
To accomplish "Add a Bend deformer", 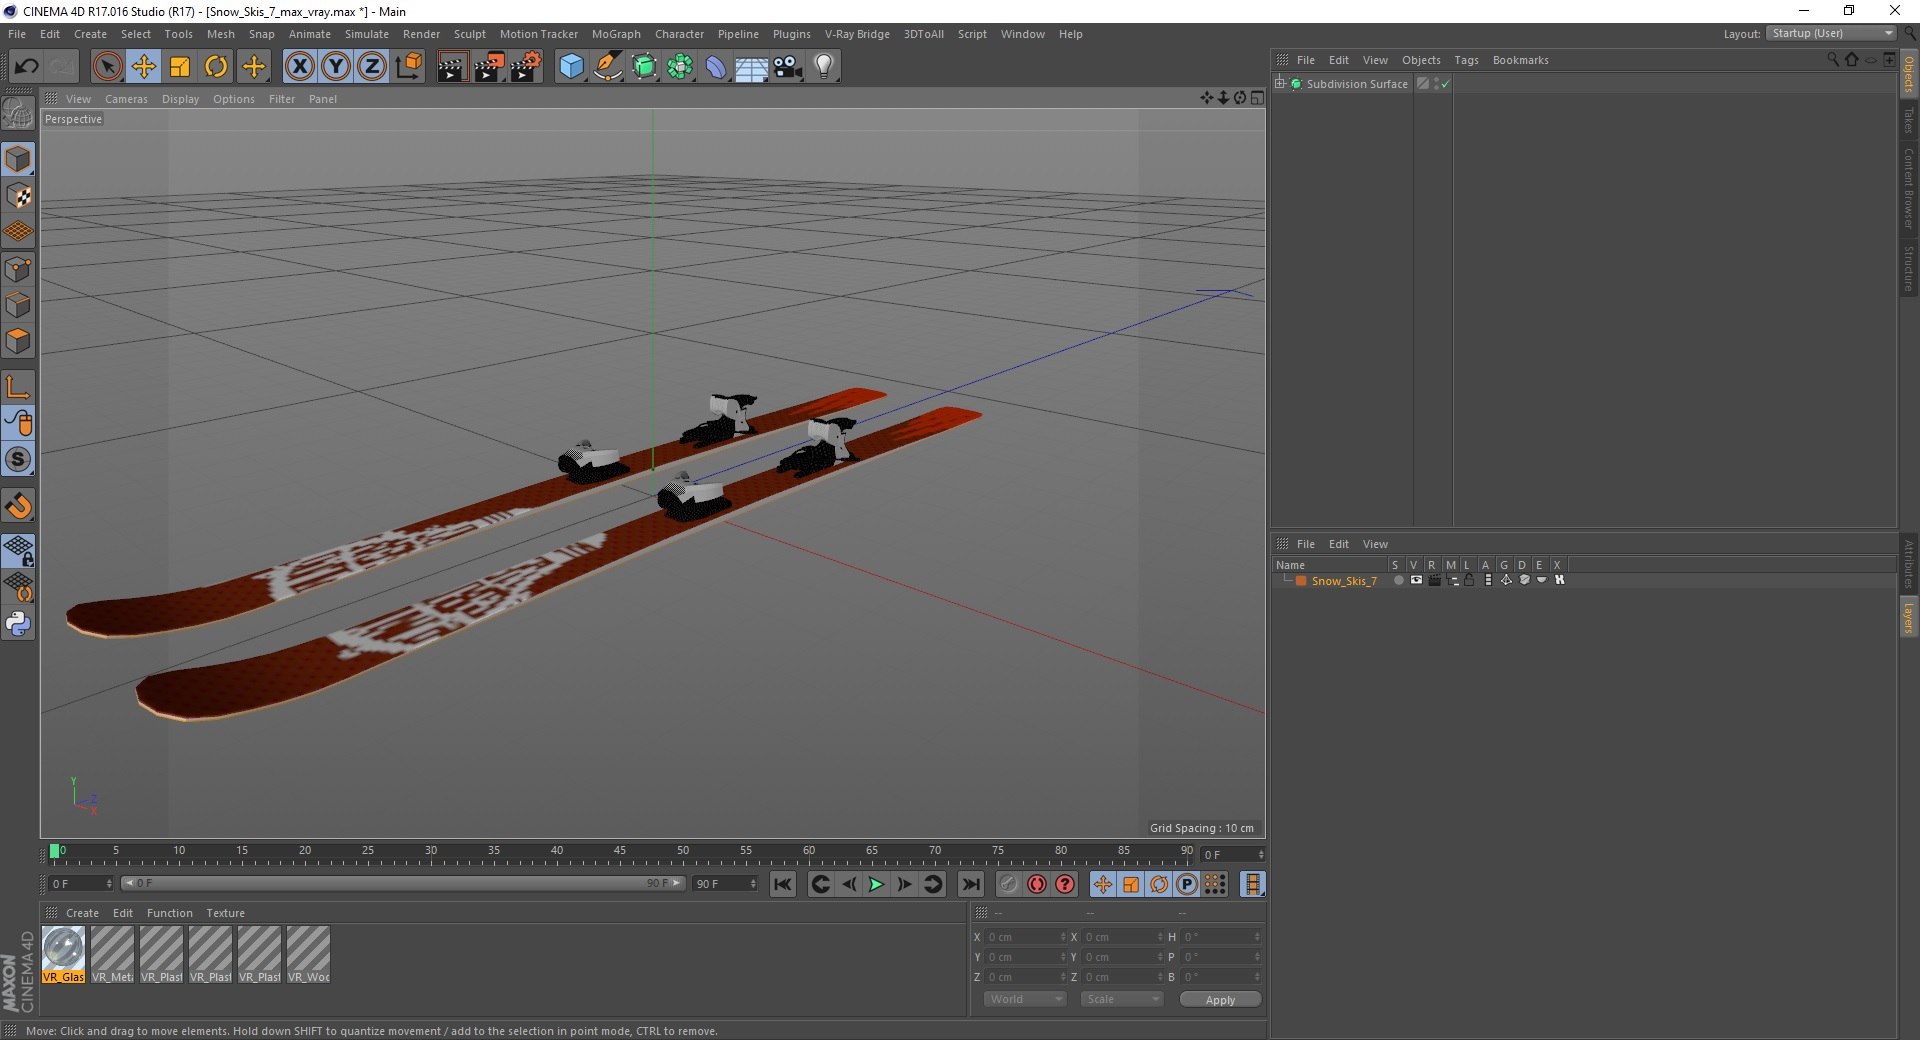I will coord(717,67).
